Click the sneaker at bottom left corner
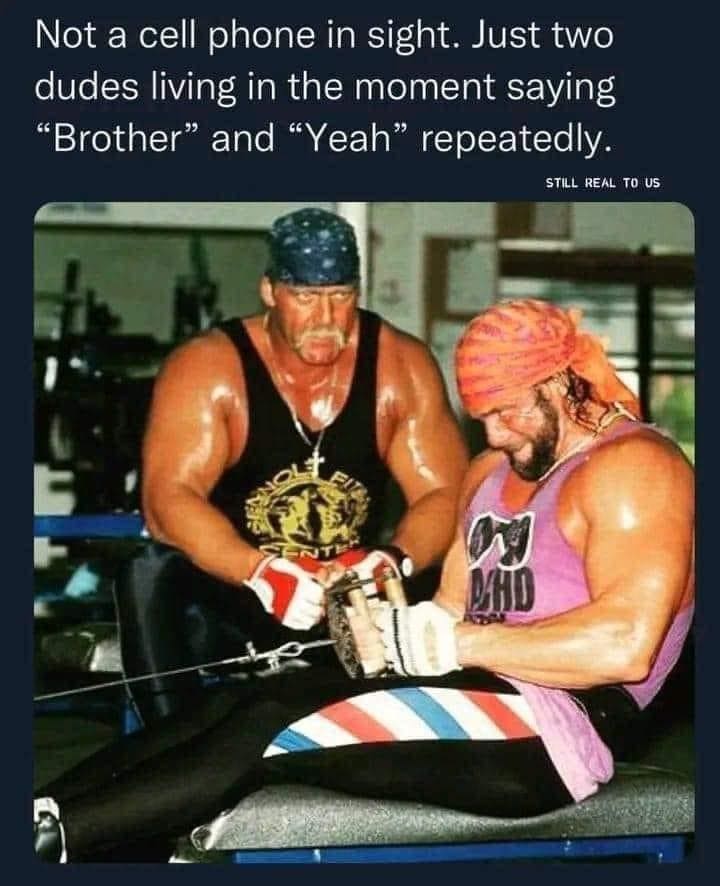720x886 pixels. point(49,828)
